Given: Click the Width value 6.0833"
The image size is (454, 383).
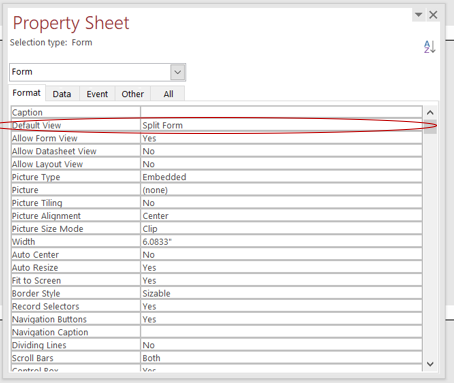Looking at the screenshot, I should [x=281, y=242].
